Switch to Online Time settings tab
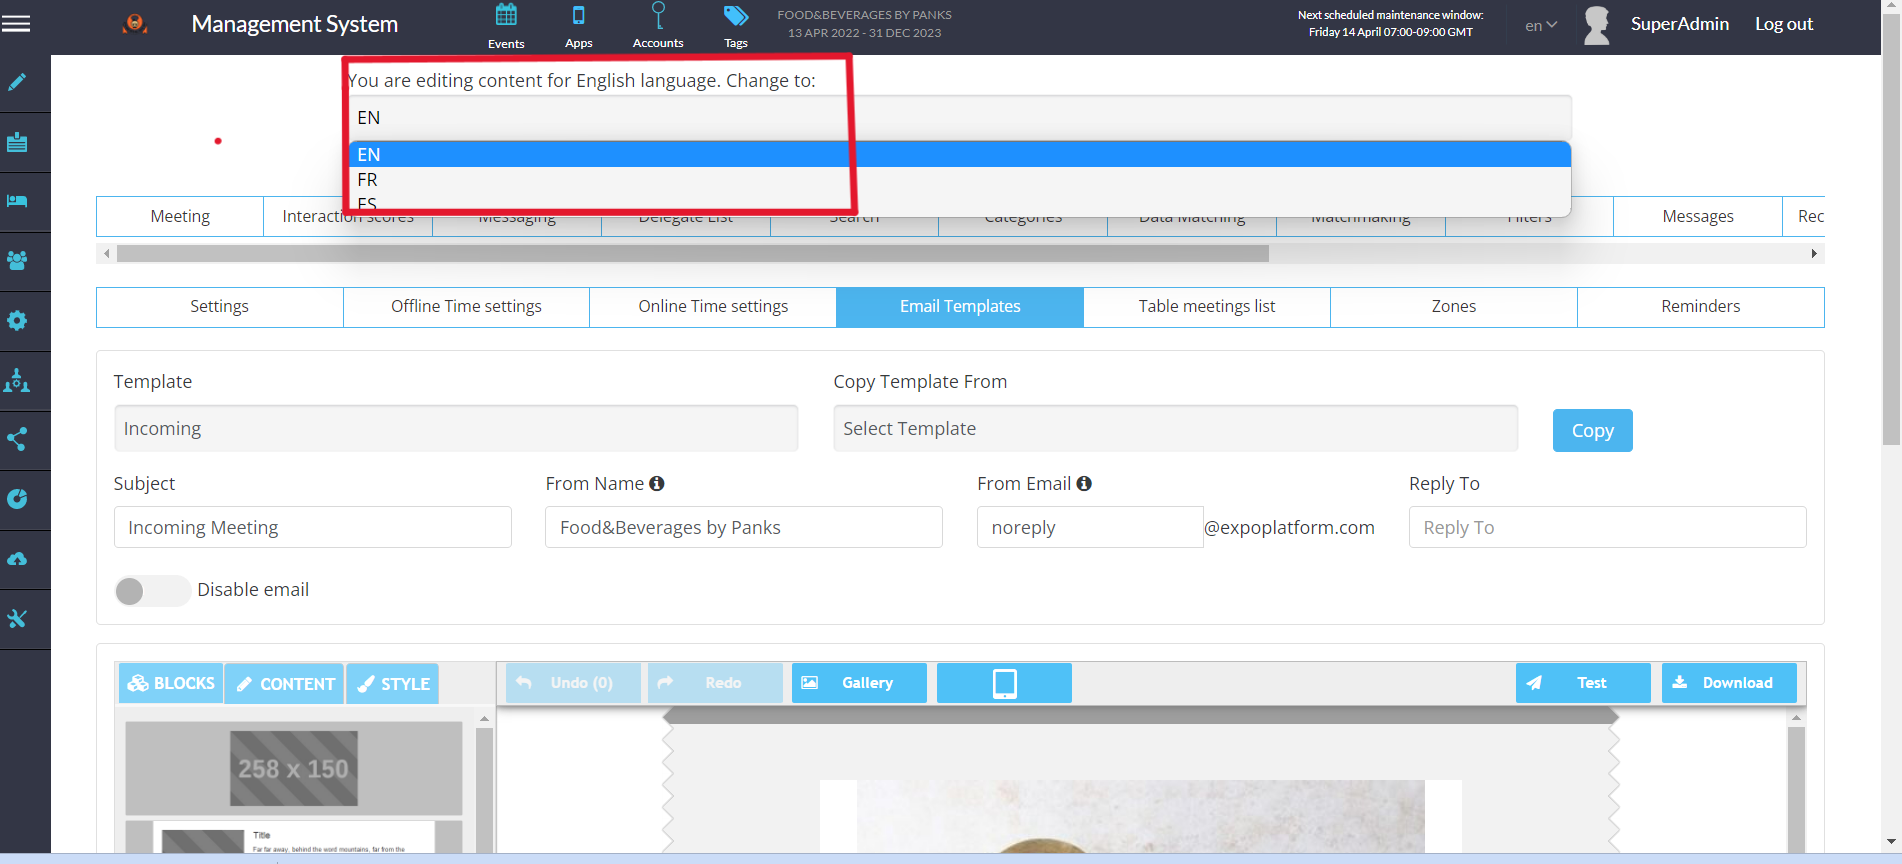This screenshot has width=1902, height=864. (x=713, y=307)
